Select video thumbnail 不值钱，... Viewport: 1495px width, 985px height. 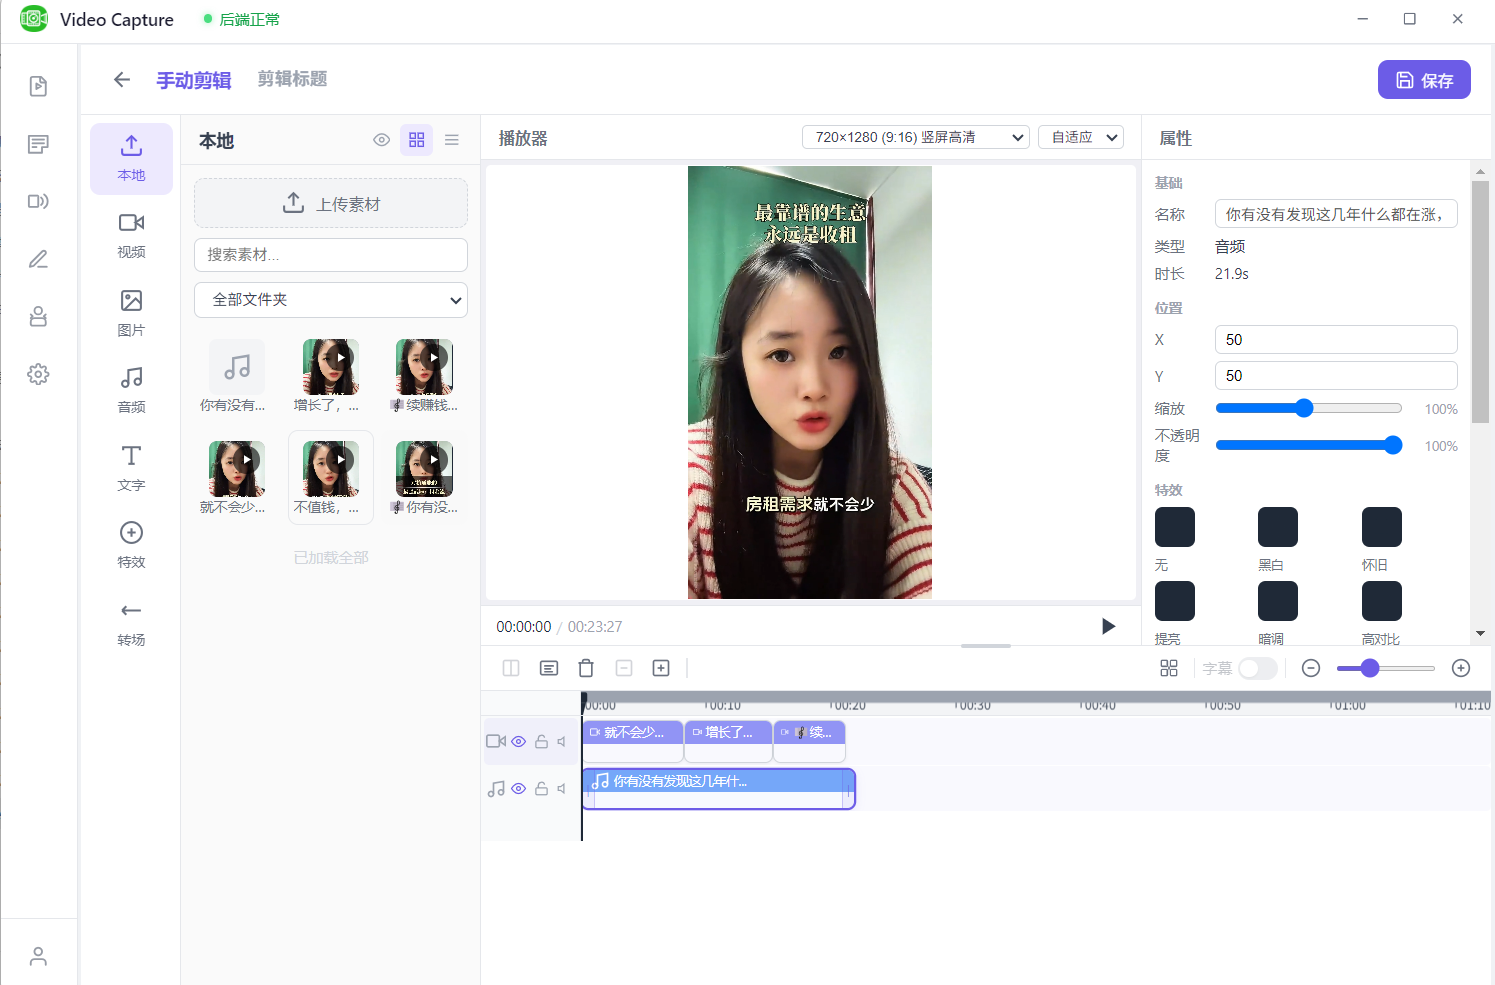(331, 469)
